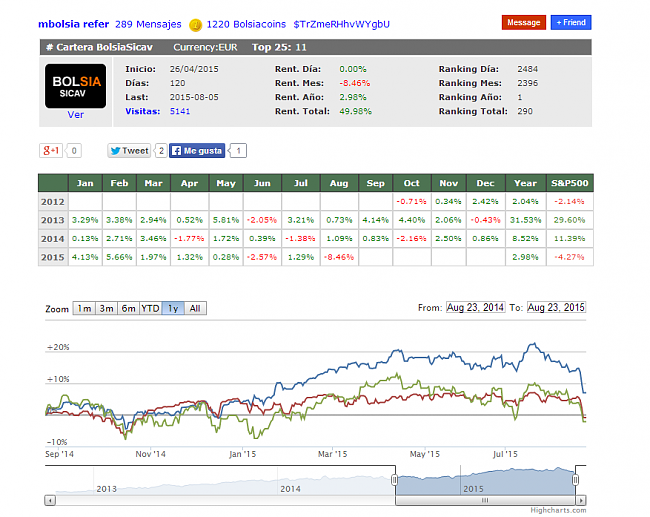The width and height of the screenshot is (650, 517).
Task: Click the Rent. Total value 49.98%
Action: pyautogui.click(x=355, y=111)
